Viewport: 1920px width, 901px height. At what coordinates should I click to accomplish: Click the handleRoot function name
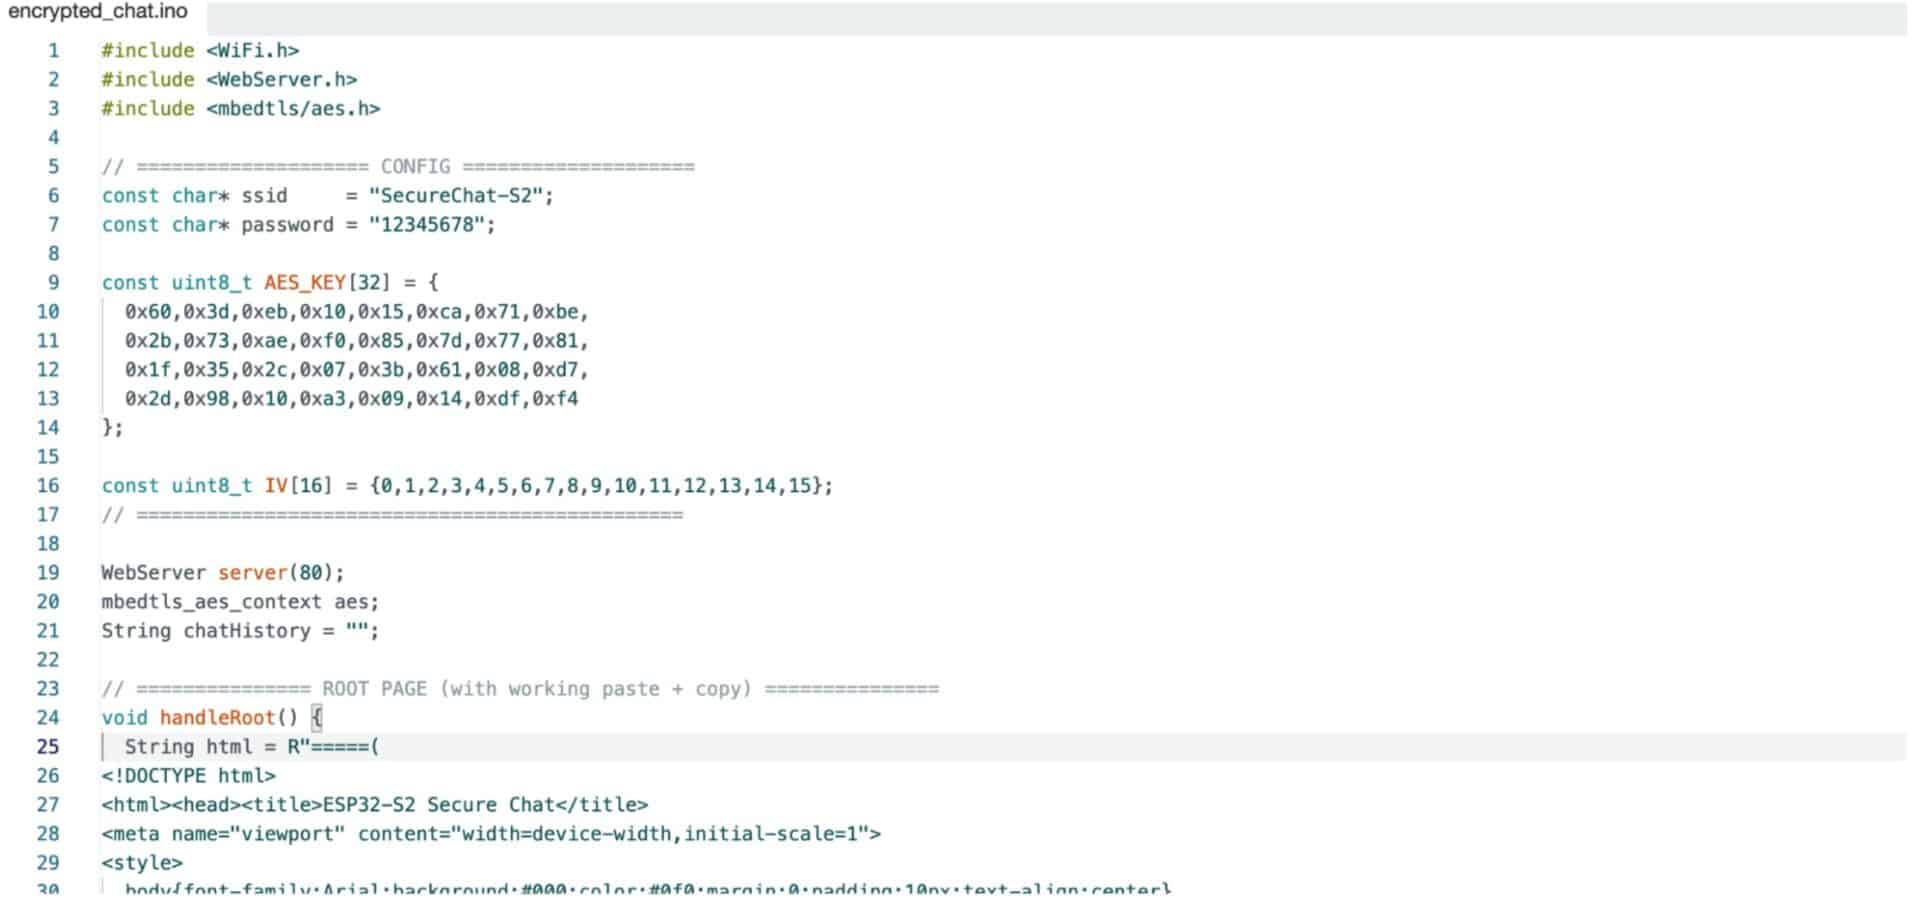pos(217,718)
